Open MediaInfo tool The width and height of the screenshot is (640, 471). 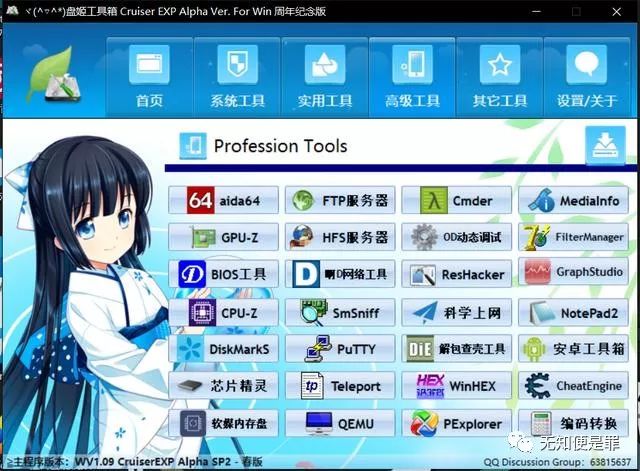573,200
